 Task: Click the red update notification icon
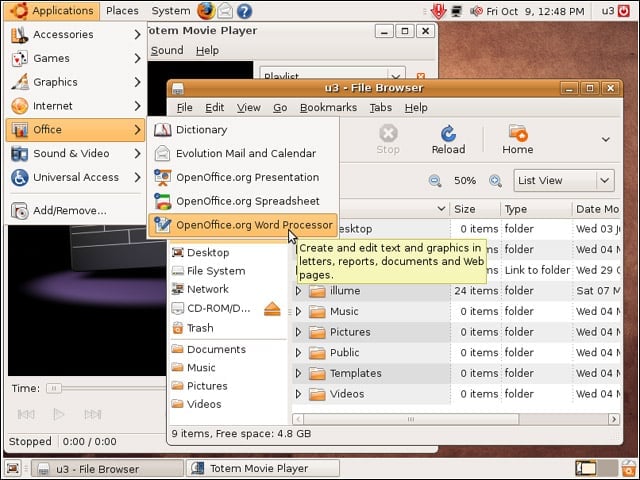click(438, 11)
